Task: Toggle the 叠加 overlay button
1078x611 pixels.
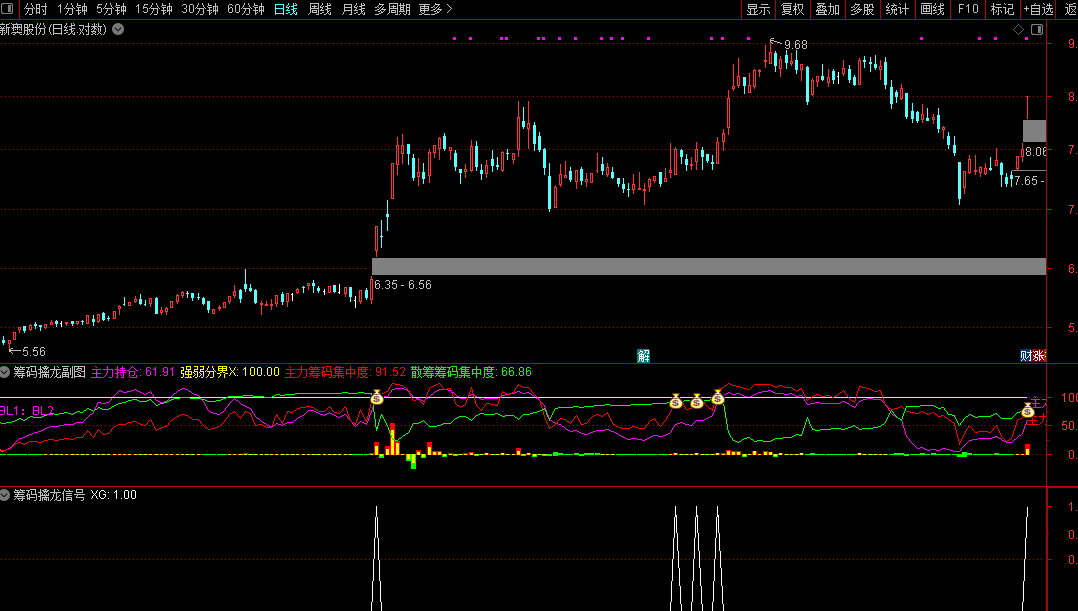Action: [x=827, y=10]
